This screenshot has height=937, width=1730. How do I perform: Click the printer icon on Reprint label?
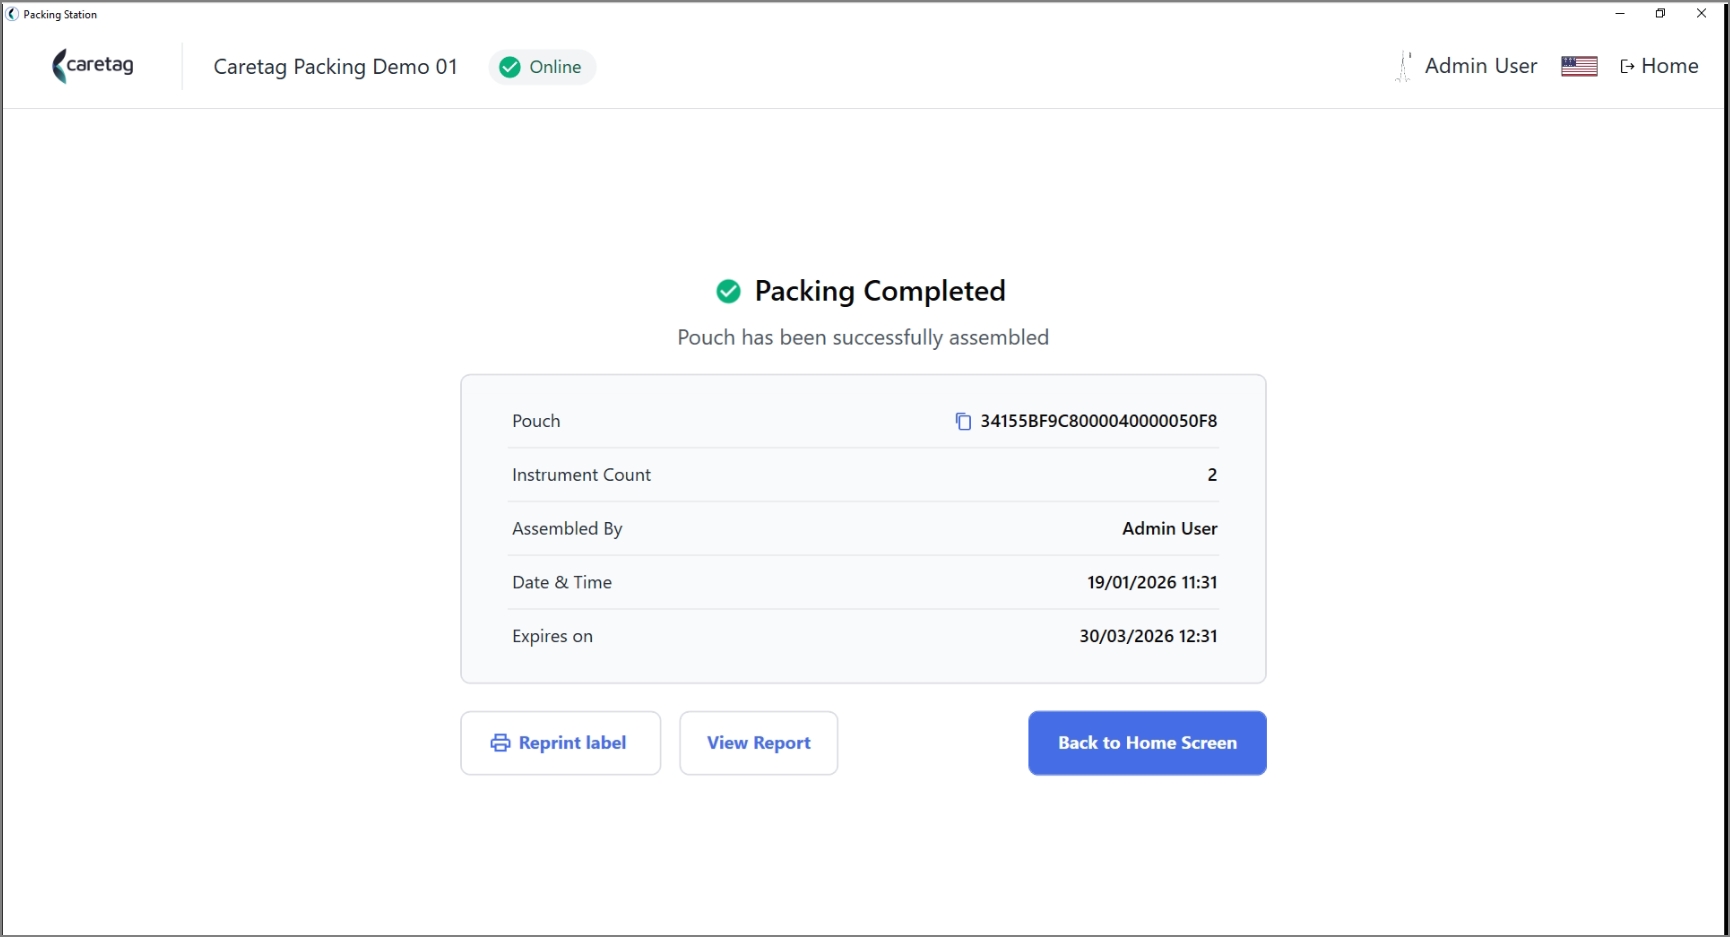coord(500,743)
